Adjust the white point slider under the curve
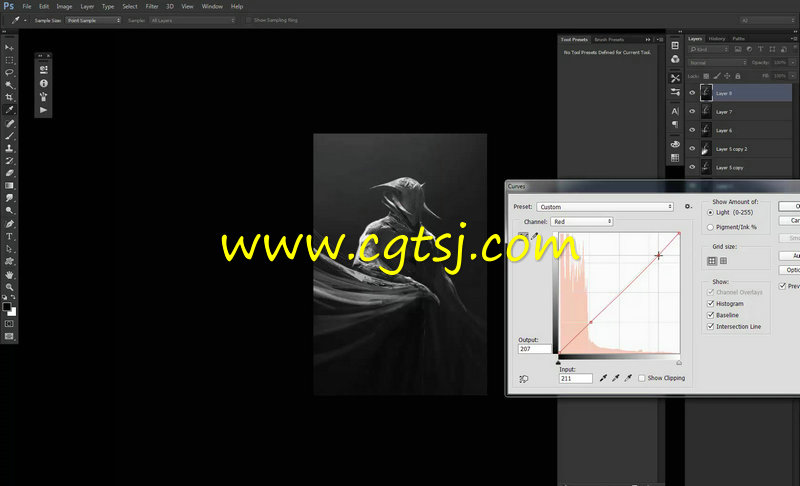The height and width of the screenshot is (486, 800). (x=679, y=363)
